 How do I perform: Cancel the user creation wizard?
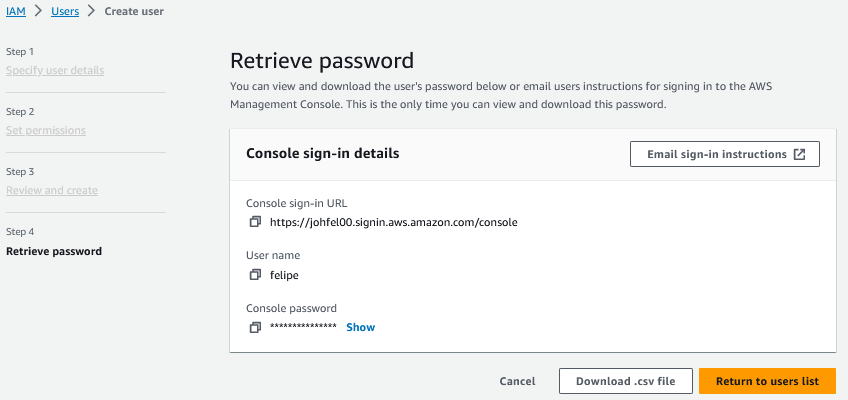click(x=517, y=381)
